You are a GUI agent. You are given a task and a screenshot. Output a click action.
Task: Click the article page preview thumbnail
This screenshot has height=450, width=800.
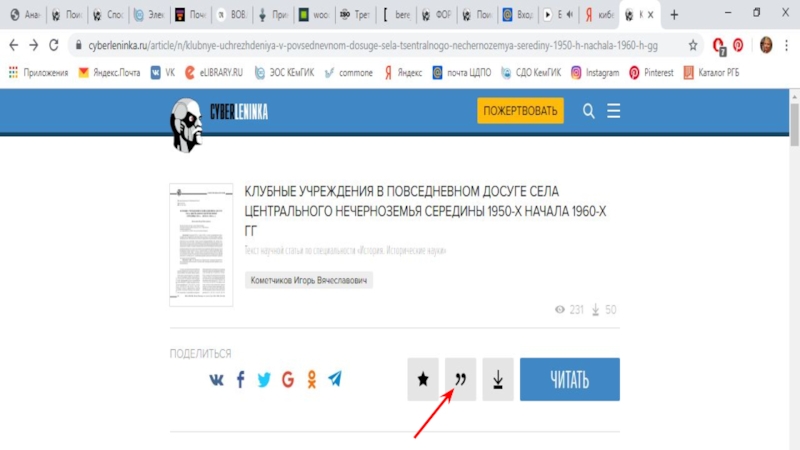click(x=200, y=244)
